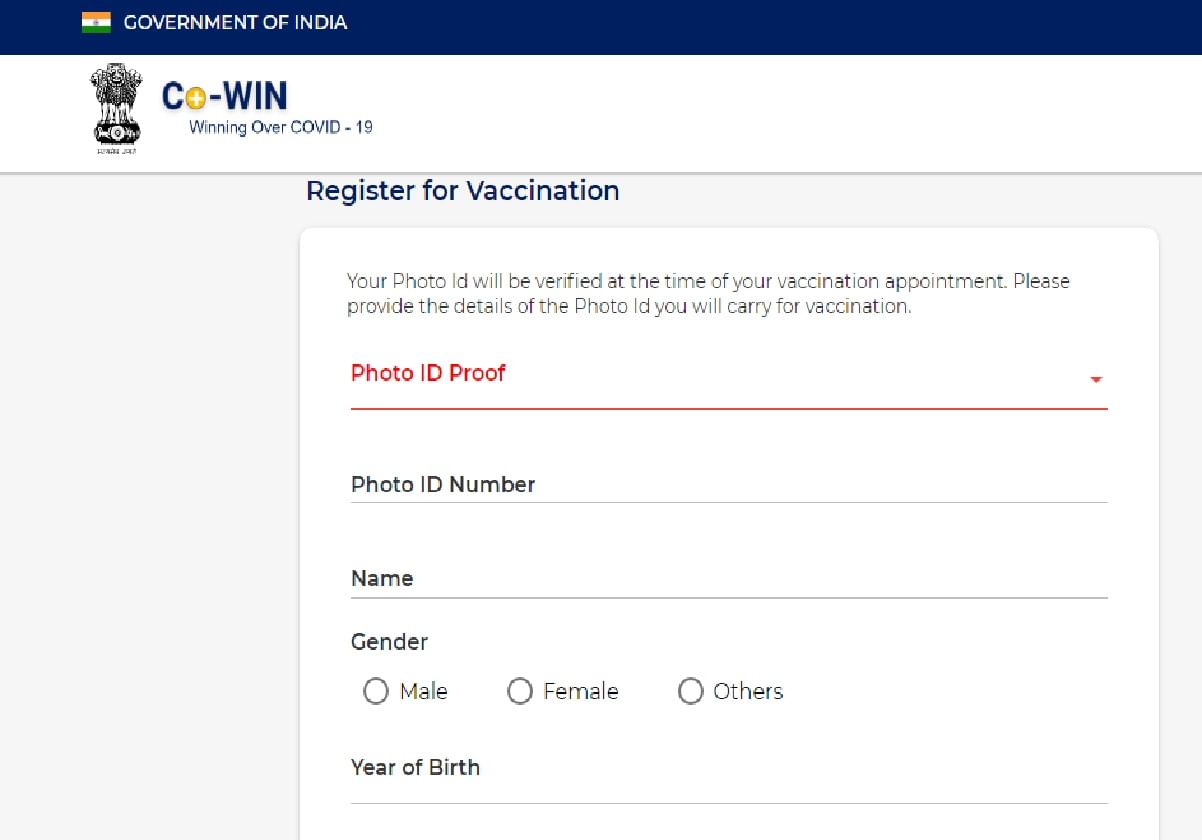
Task: Click the Co-WIN brand link
Action: point(224,95)
